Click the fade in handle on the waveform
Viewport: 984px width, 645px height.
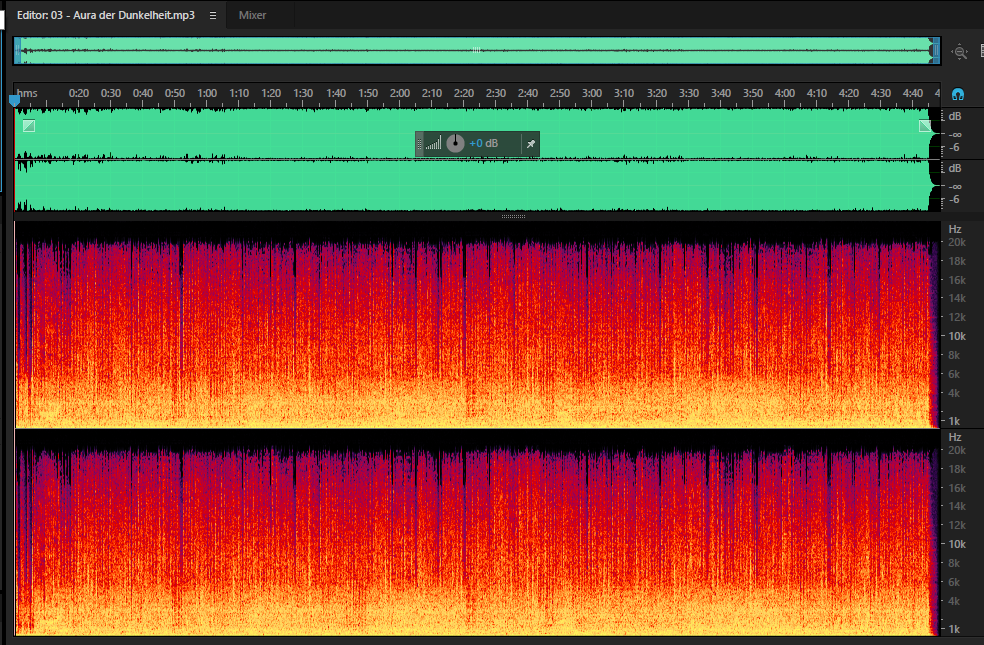[29, 126]
